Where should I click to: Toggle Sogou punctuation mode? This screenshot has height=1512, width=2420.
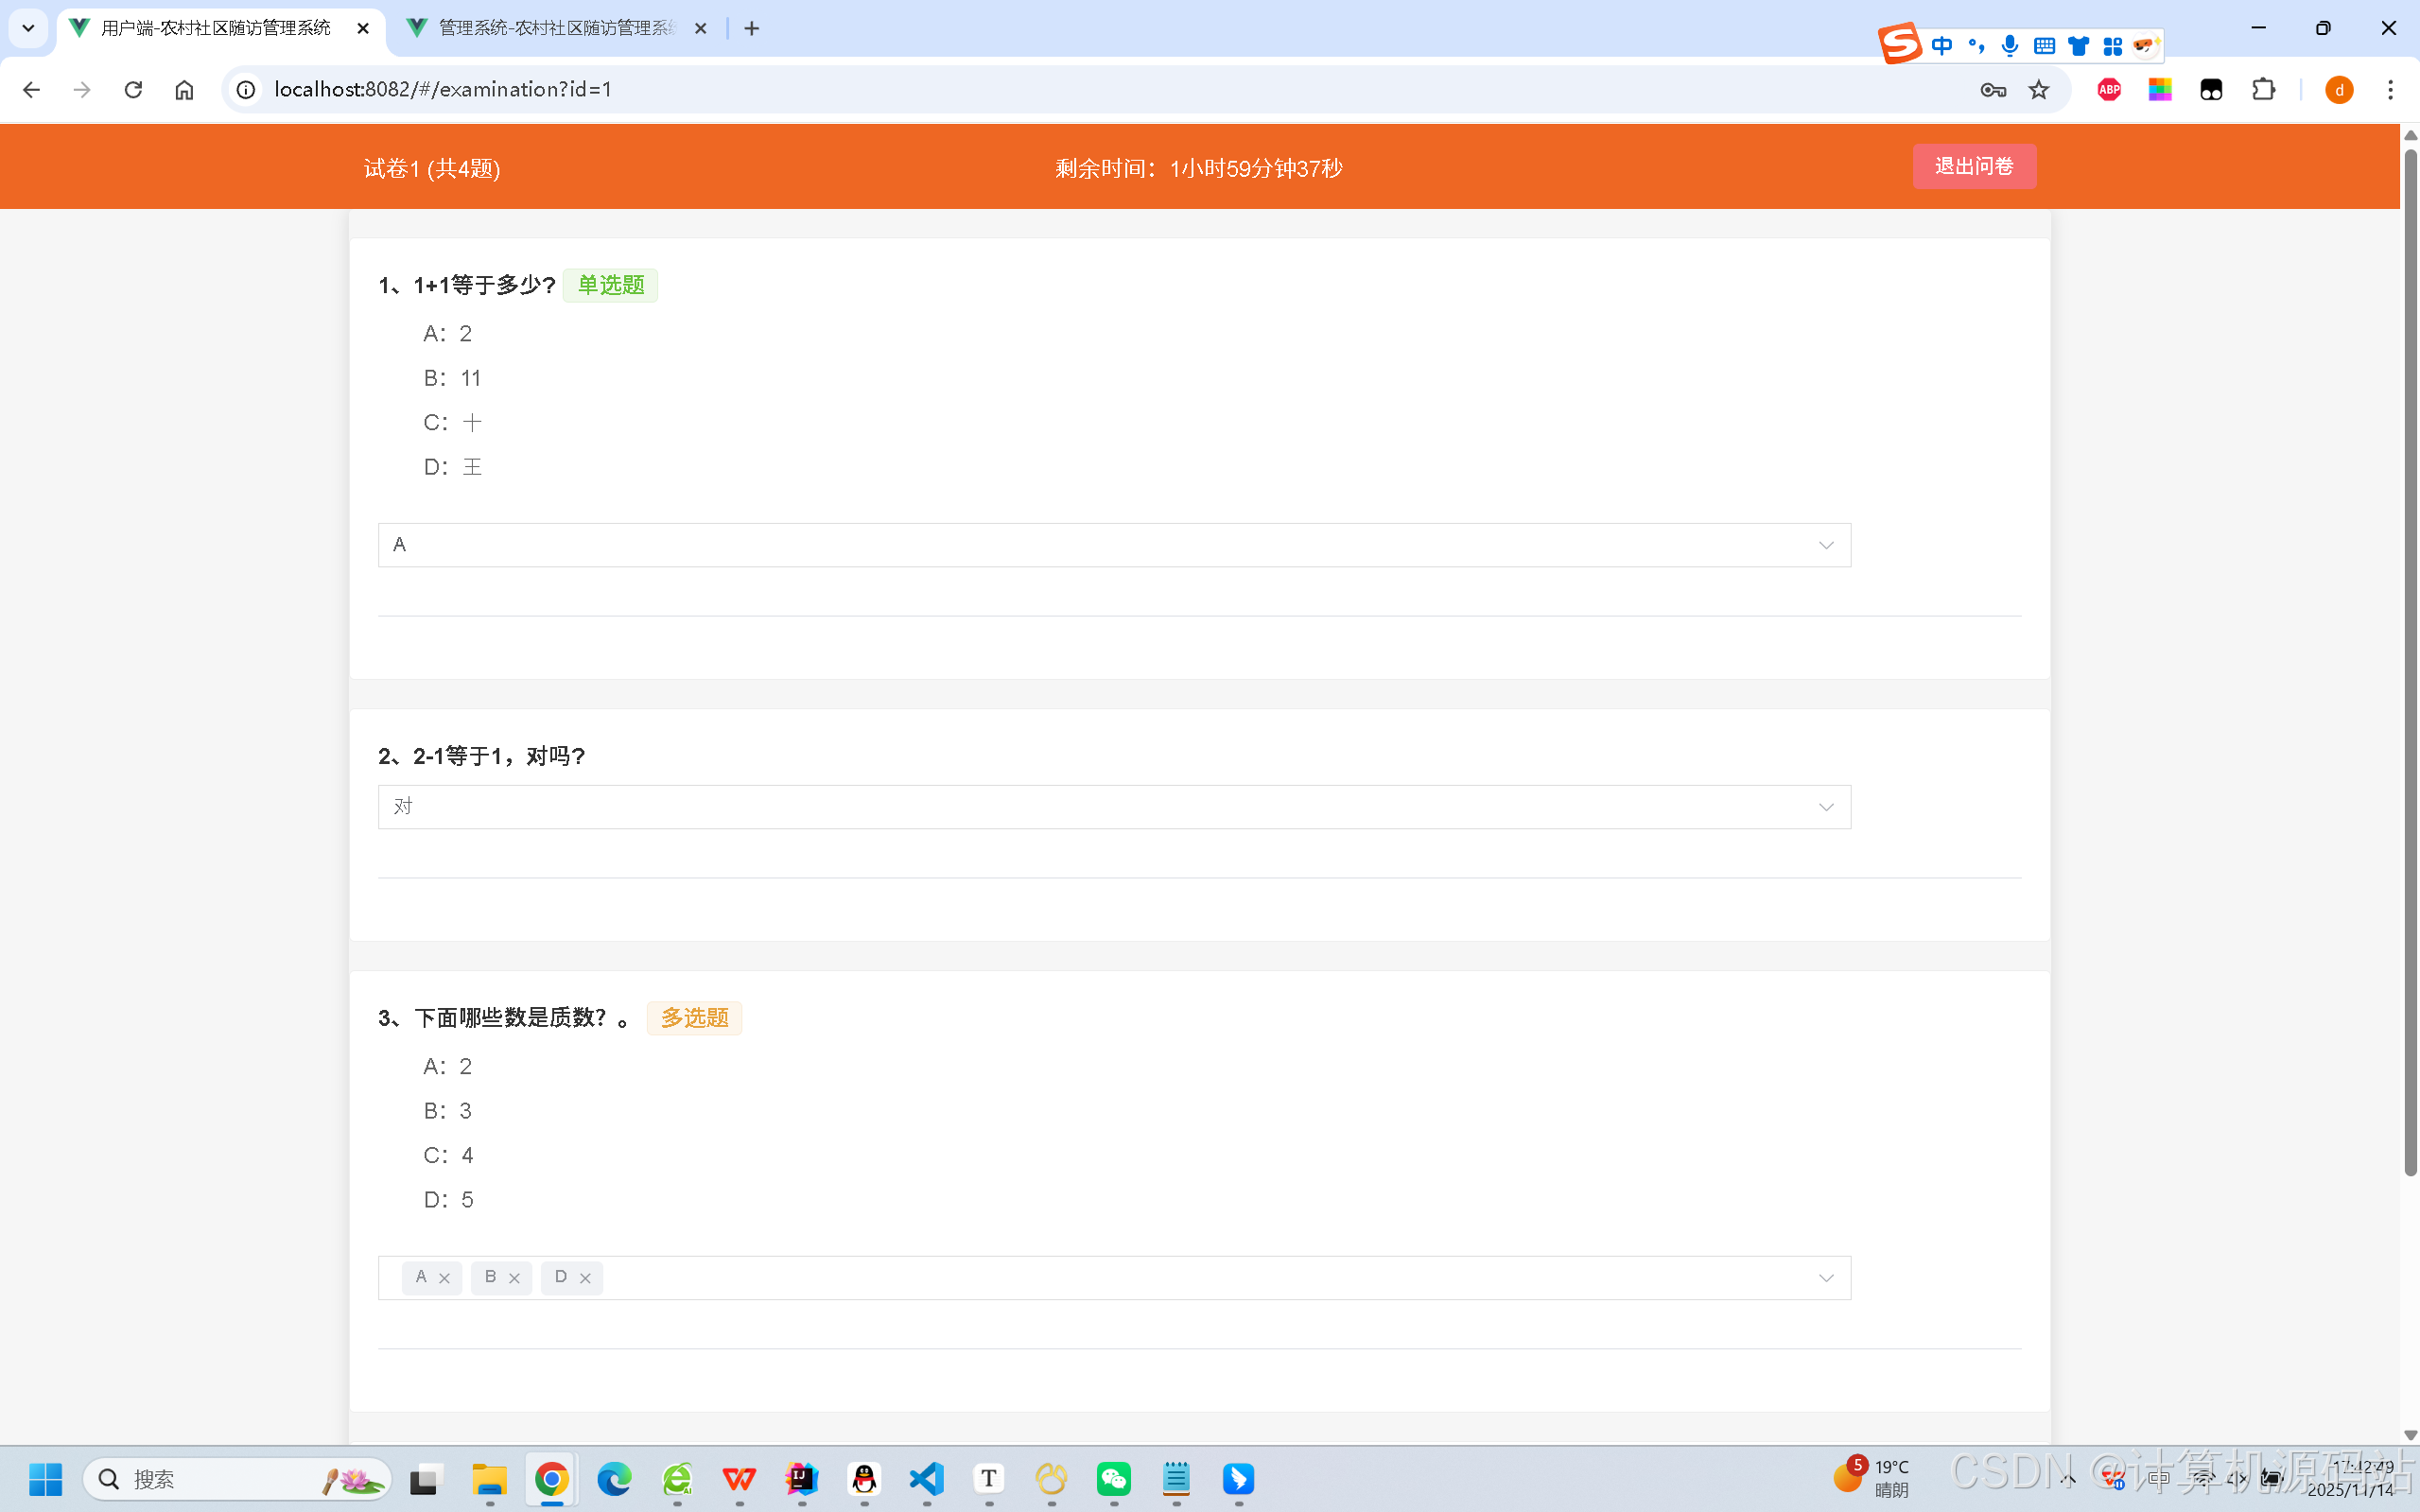click(1976, 46)
